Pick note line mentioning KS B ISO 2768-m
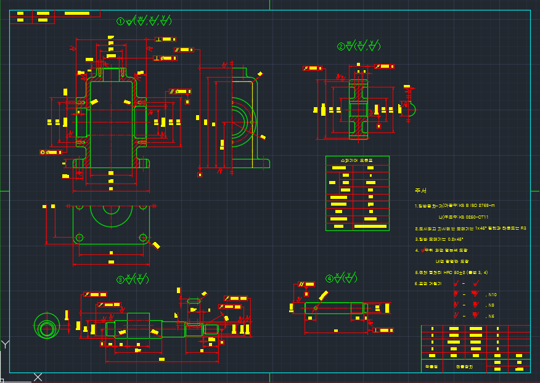The image size is (540, 383). point(455,206)
